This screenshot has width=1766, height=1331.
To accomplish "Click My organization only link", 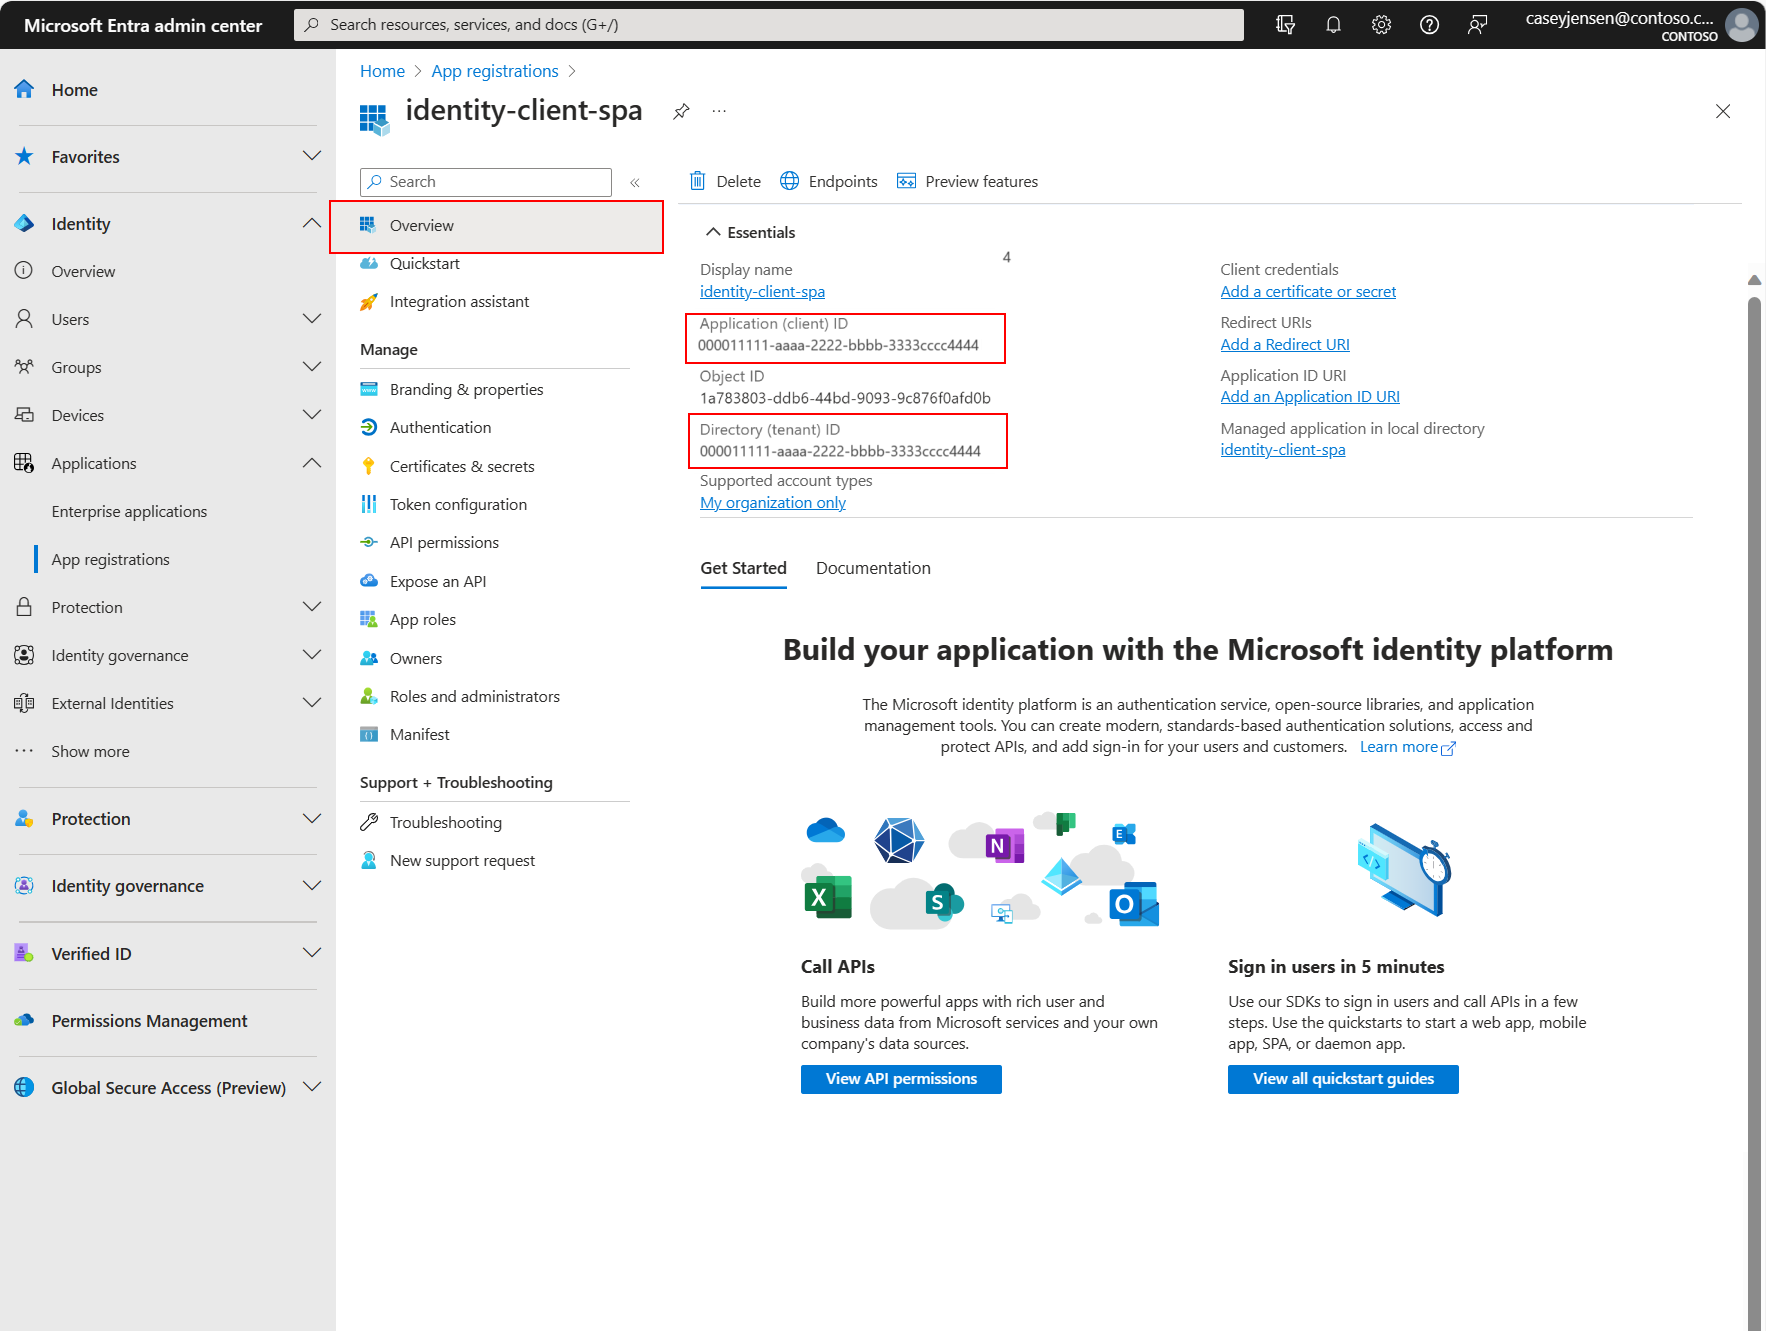I will 773,503.
